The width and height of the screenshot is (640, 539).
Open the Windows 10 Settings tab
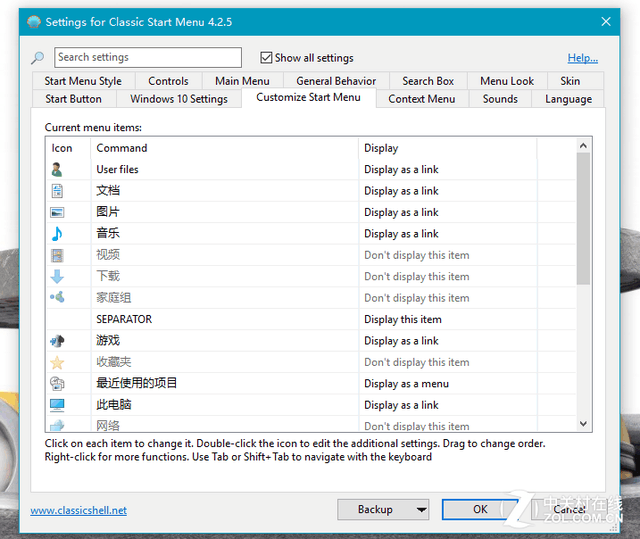(179, 99)
